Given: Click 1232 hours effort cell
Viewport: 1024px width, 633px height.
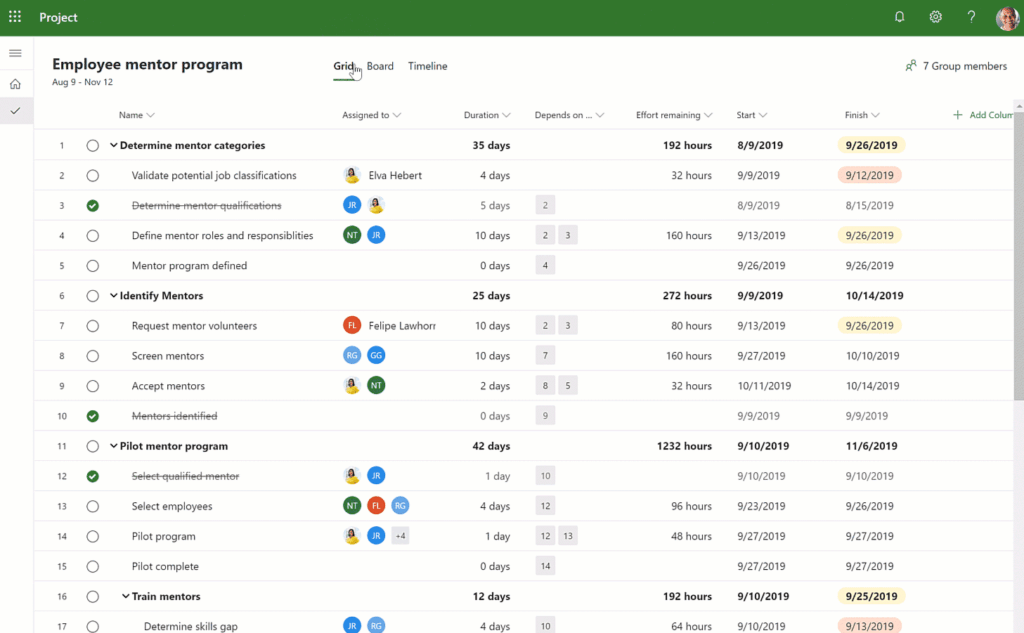Looking at the screenshot, I should click(684, 446).
